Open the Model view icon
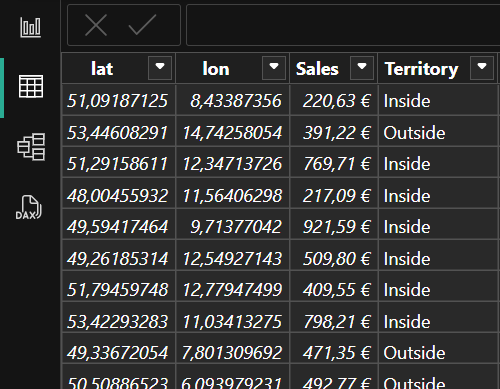The height and width of the screenshot is (389, 500). coord(31,147)
